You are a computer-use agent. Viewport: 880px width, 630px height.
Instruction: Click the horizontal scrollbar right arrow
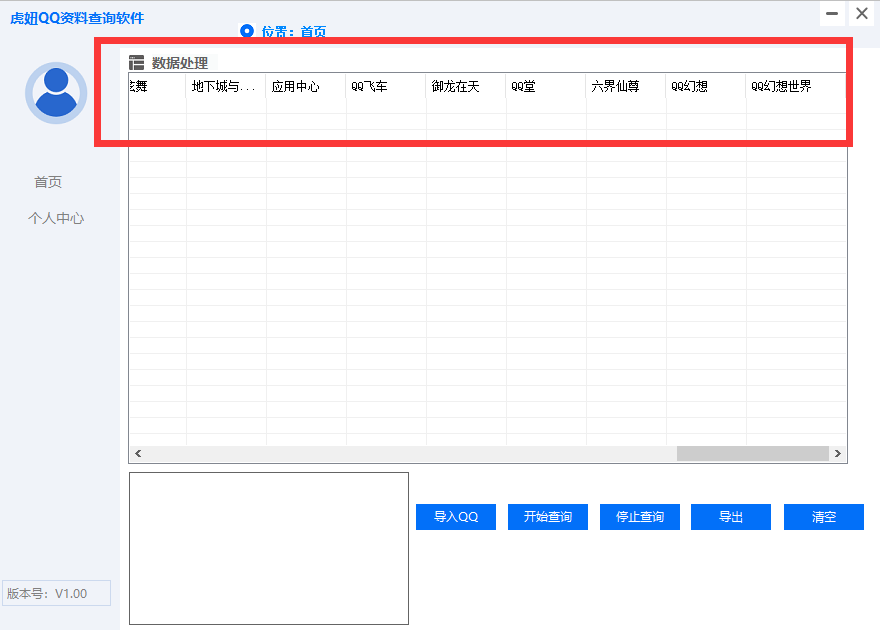click(x=838, y=453)
